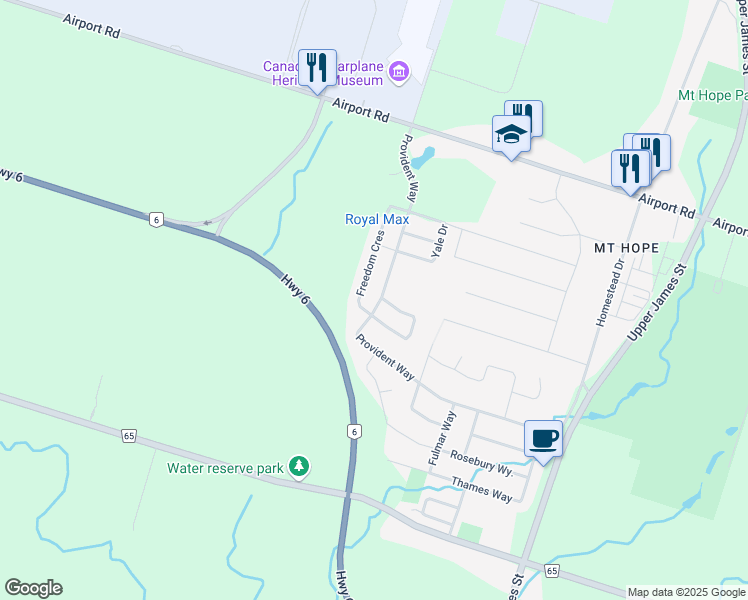Viewport: 748px width, 600px height.
Task: Select the Water reserve park tree pin
Action: coord(299,466)
